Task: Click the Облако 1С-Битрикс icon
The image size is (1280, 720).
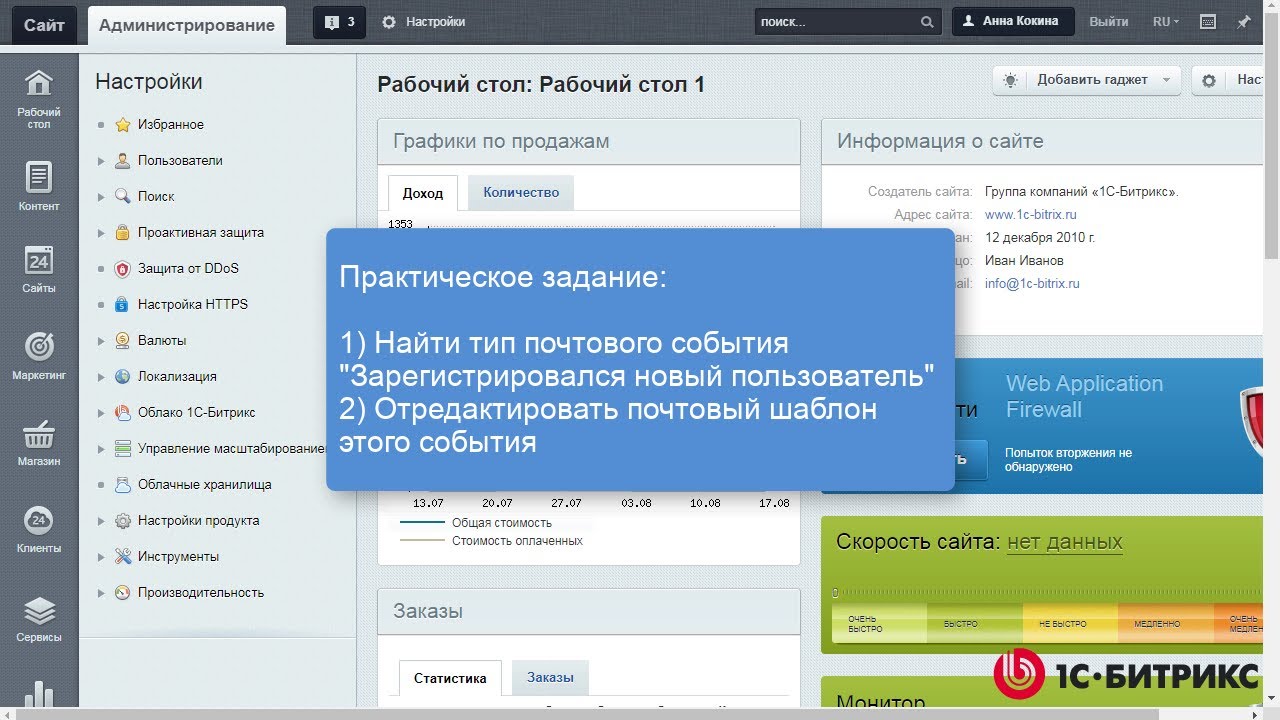Action: (122, 413)
